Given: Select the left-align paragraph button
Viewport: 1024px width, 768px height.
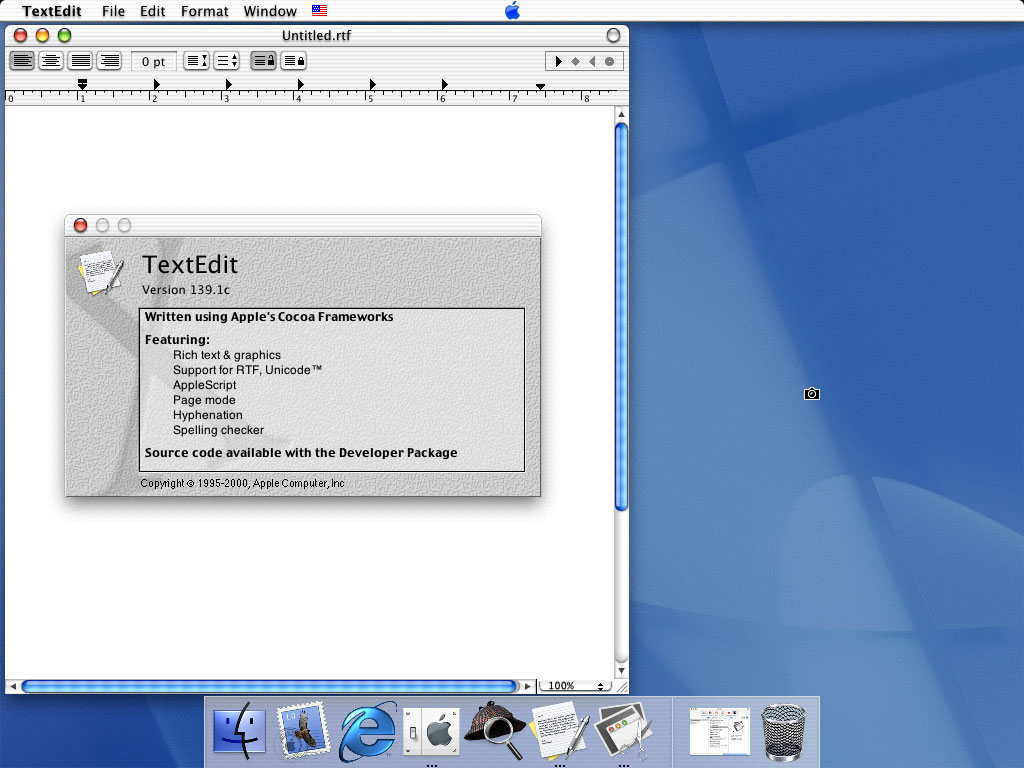Looking at the screenshot, I should click(22, 61).
